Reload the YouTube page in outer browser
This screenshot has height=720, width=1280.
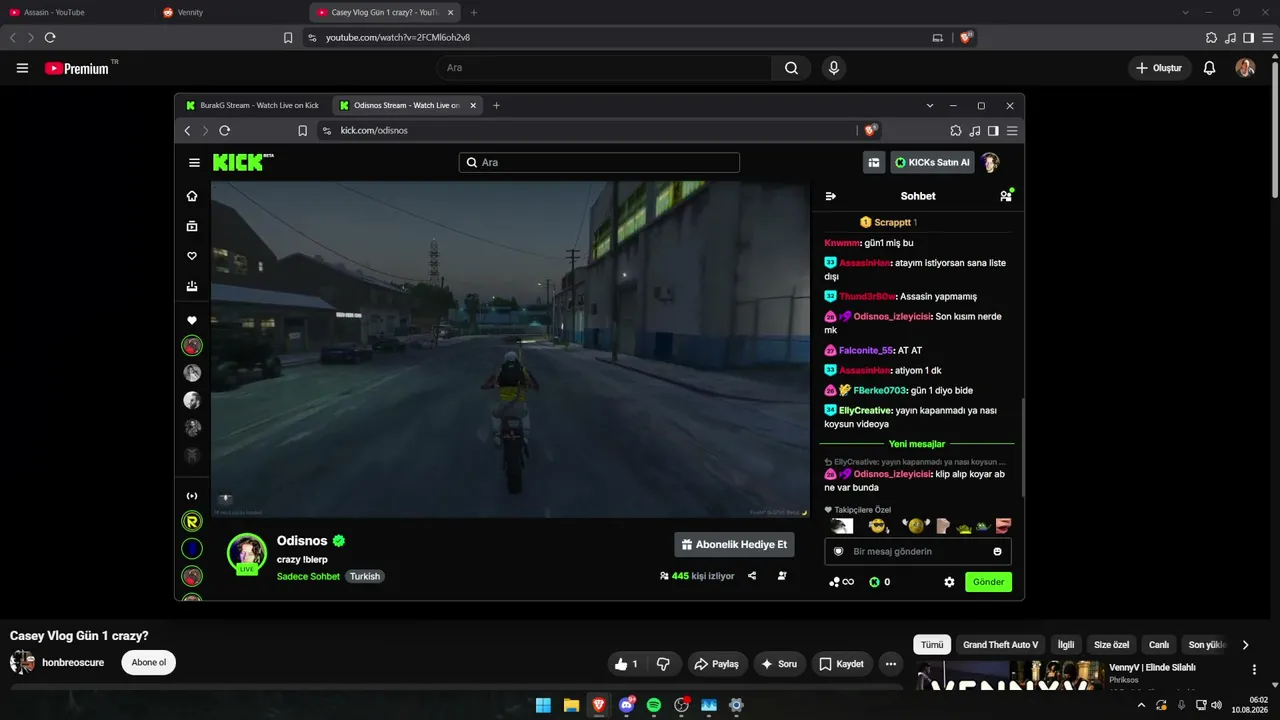(x=50, y=37)
